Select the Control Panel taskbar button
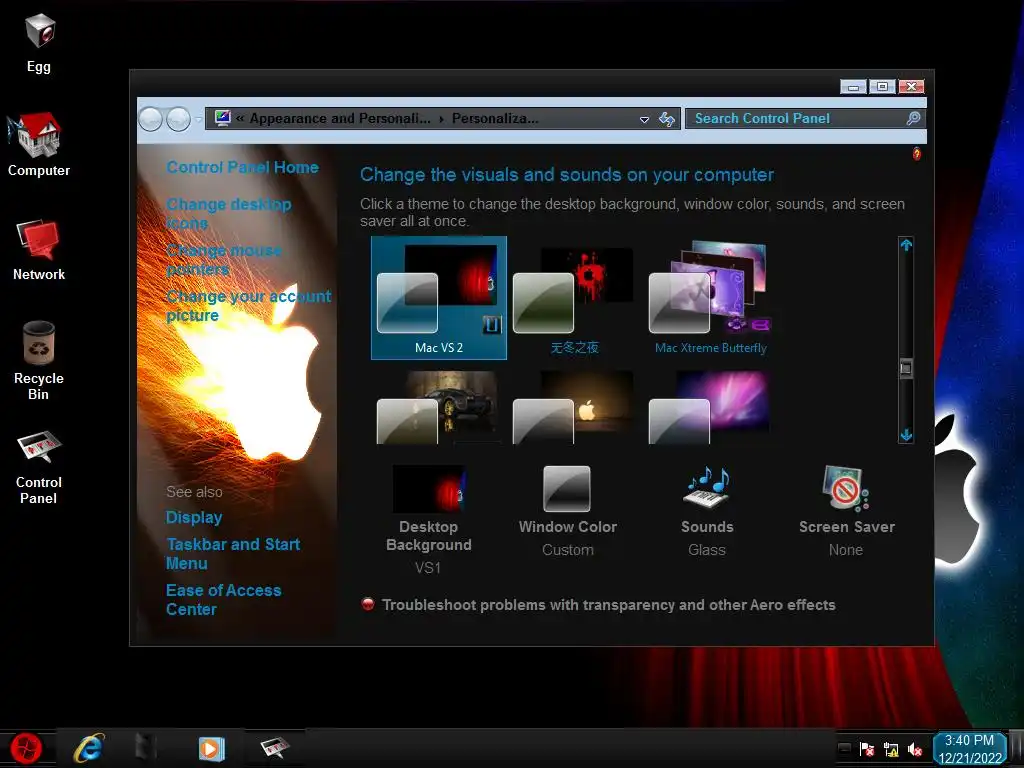 [275, 748]
